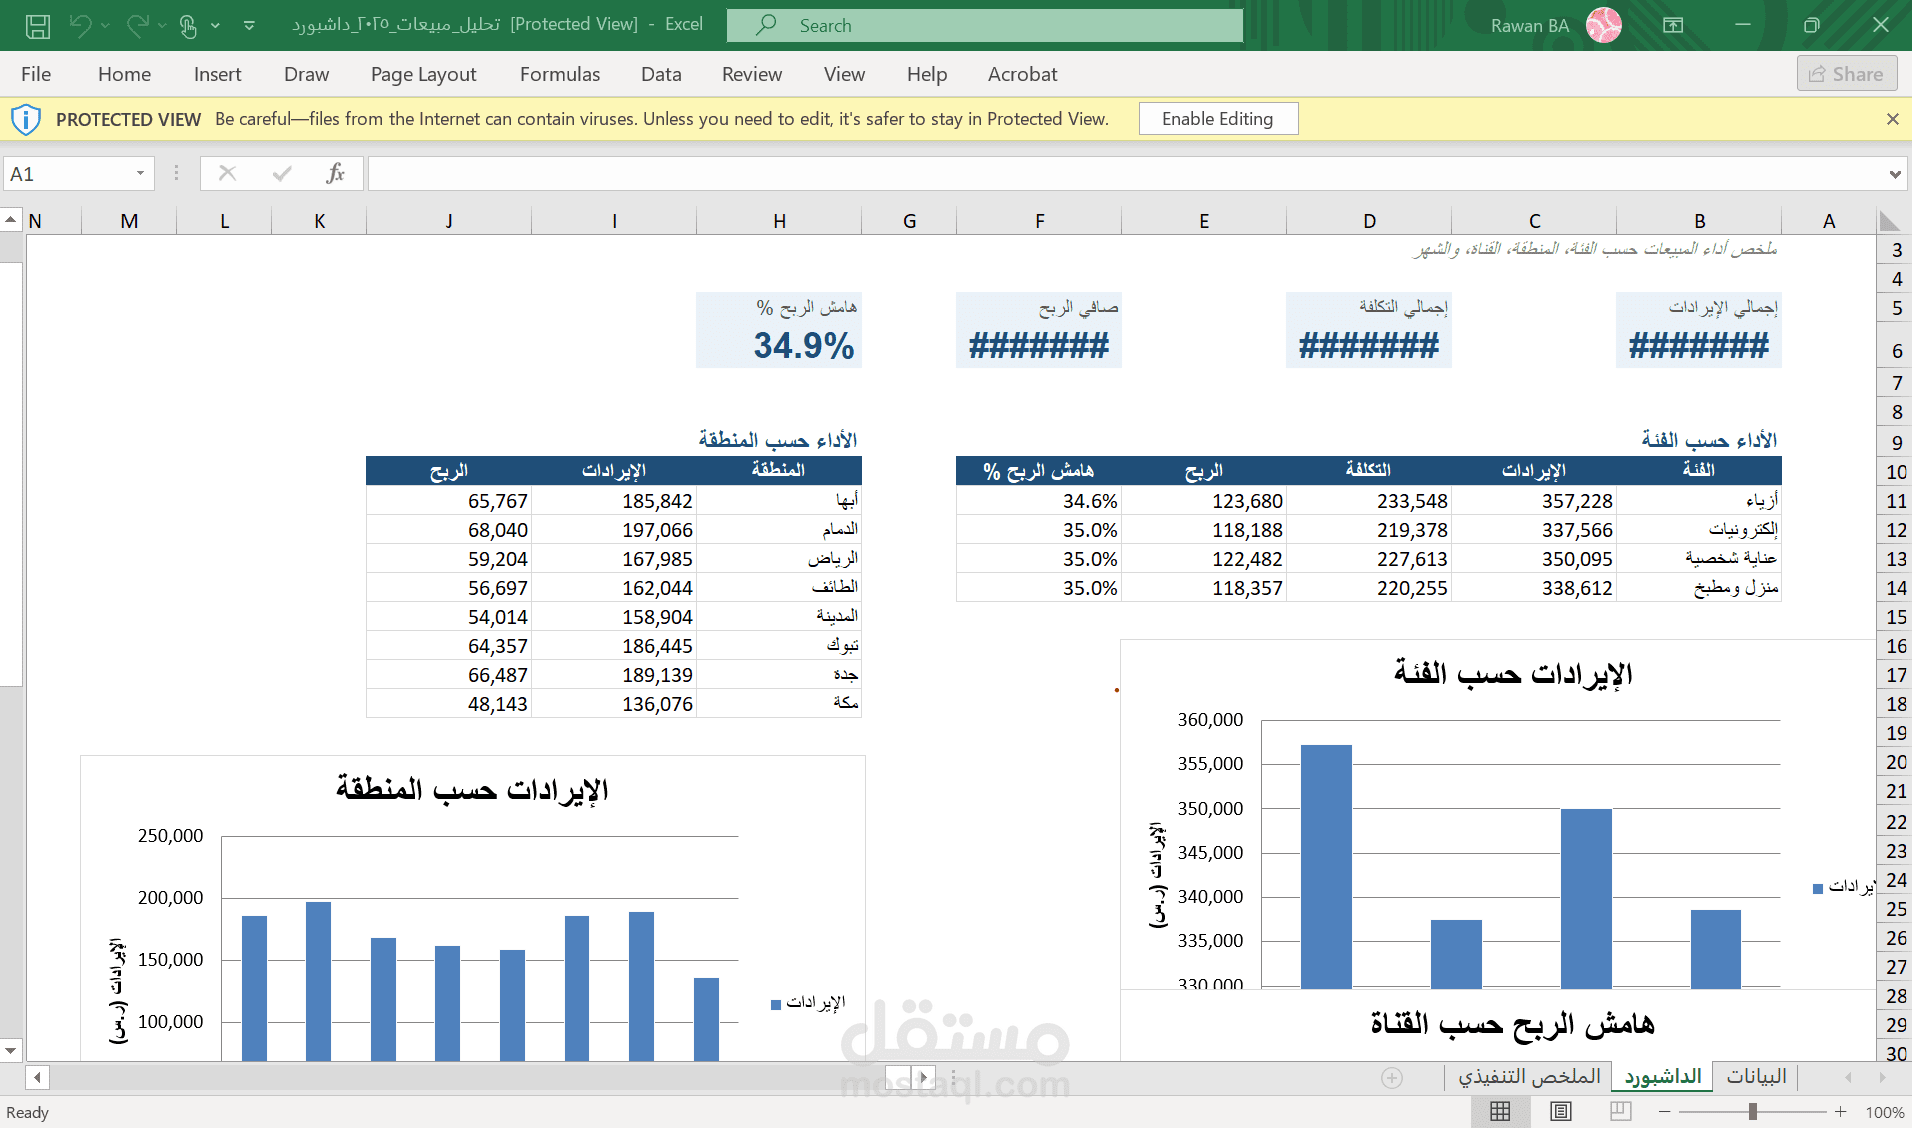The image size is (1912, 1128).
Task: Click the الإيرادات حسب المنطقة chart title
Action: pyautogui.click(x=472, y=790)
